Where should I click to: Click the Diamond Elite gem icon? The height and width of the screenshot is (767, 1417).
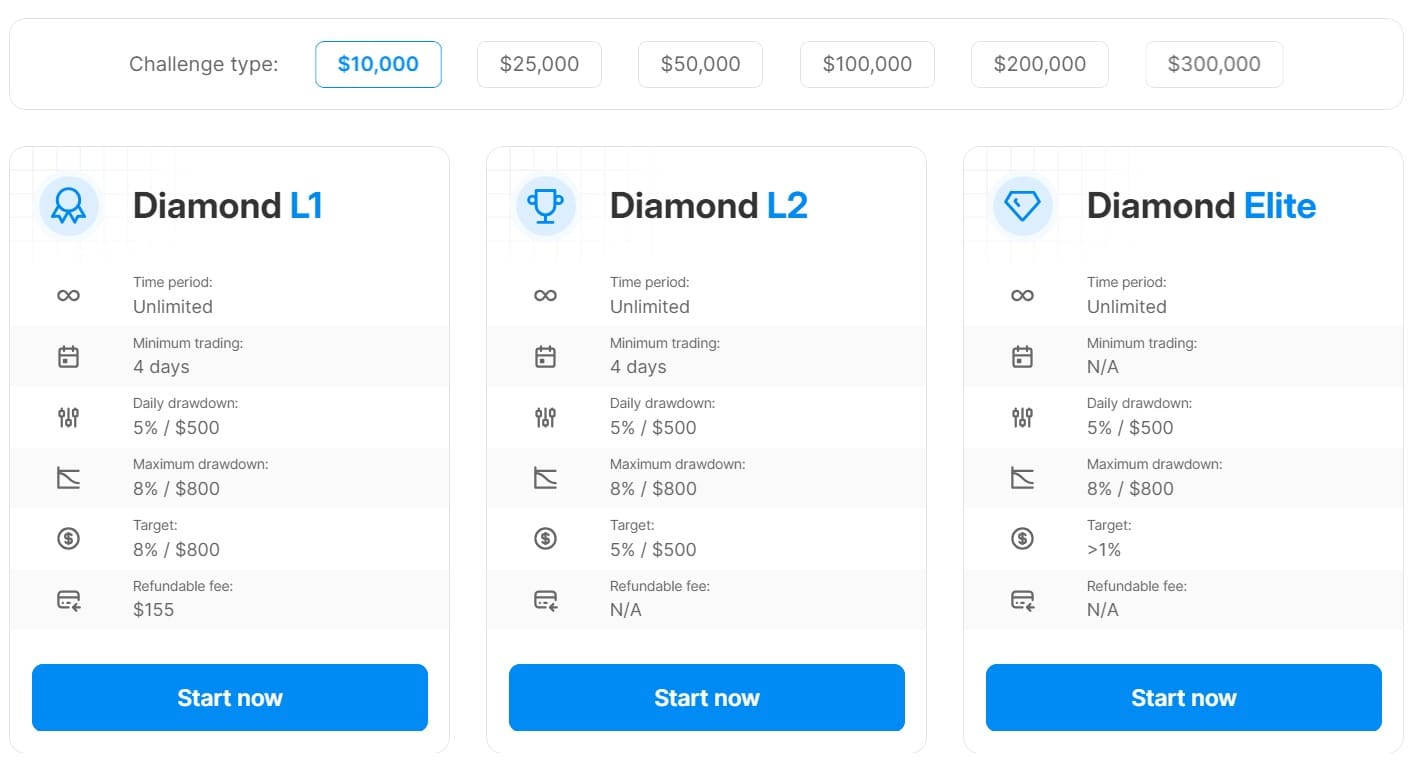1022,206
